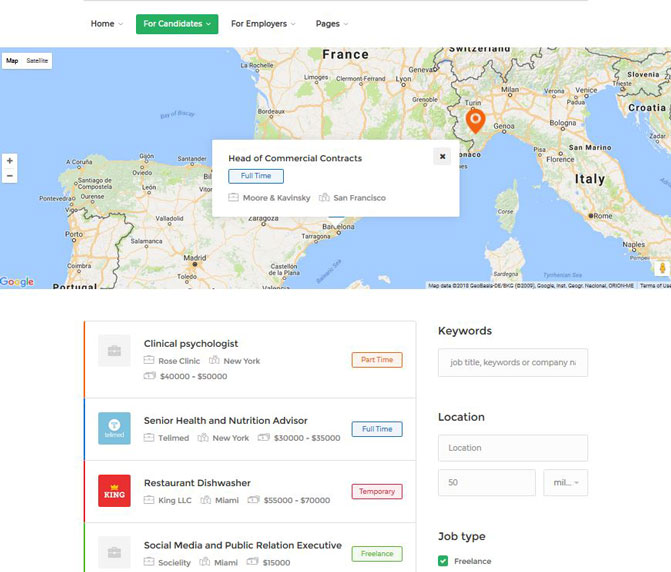671x572 pixels.
Task: Click salary icon beside $15000
Action: 252,562
